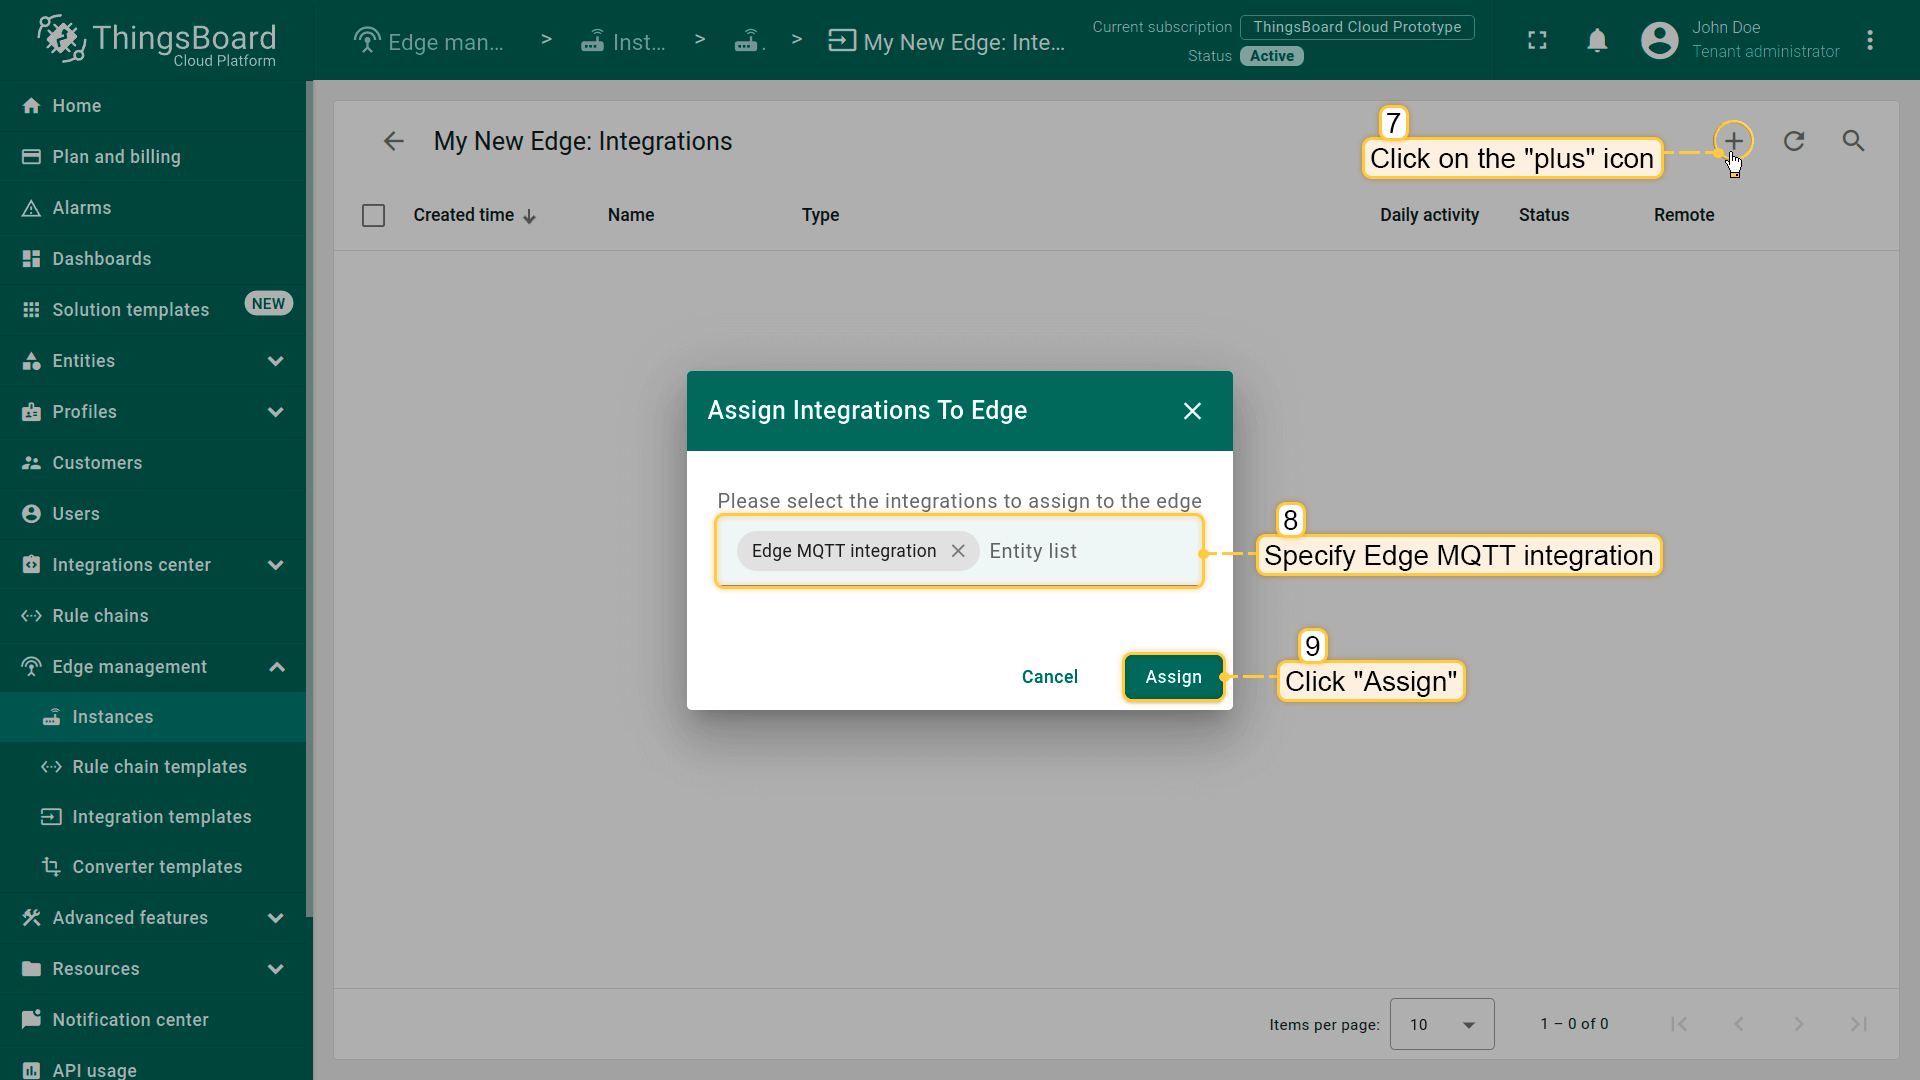This screenshot has width=1920, height=1080.
Task: Collapse the Edge management section
Action: coord(276,667)
